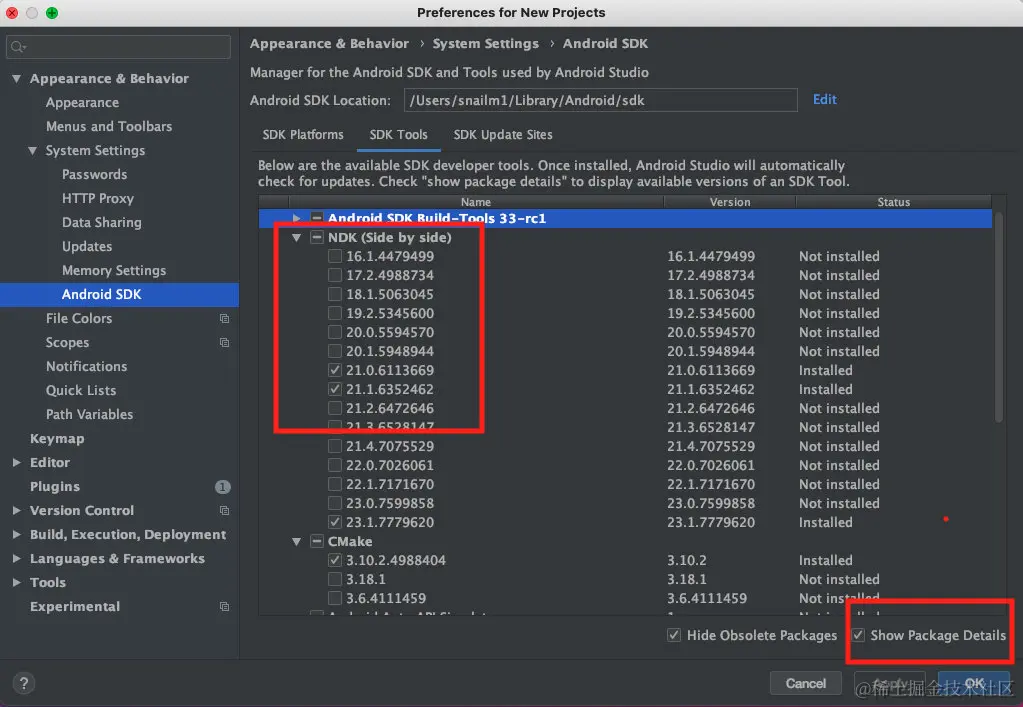This screenshot has width=1023, height=707.
Task: Click the SDK tools list vertical scrollbar
Action: 998,316
